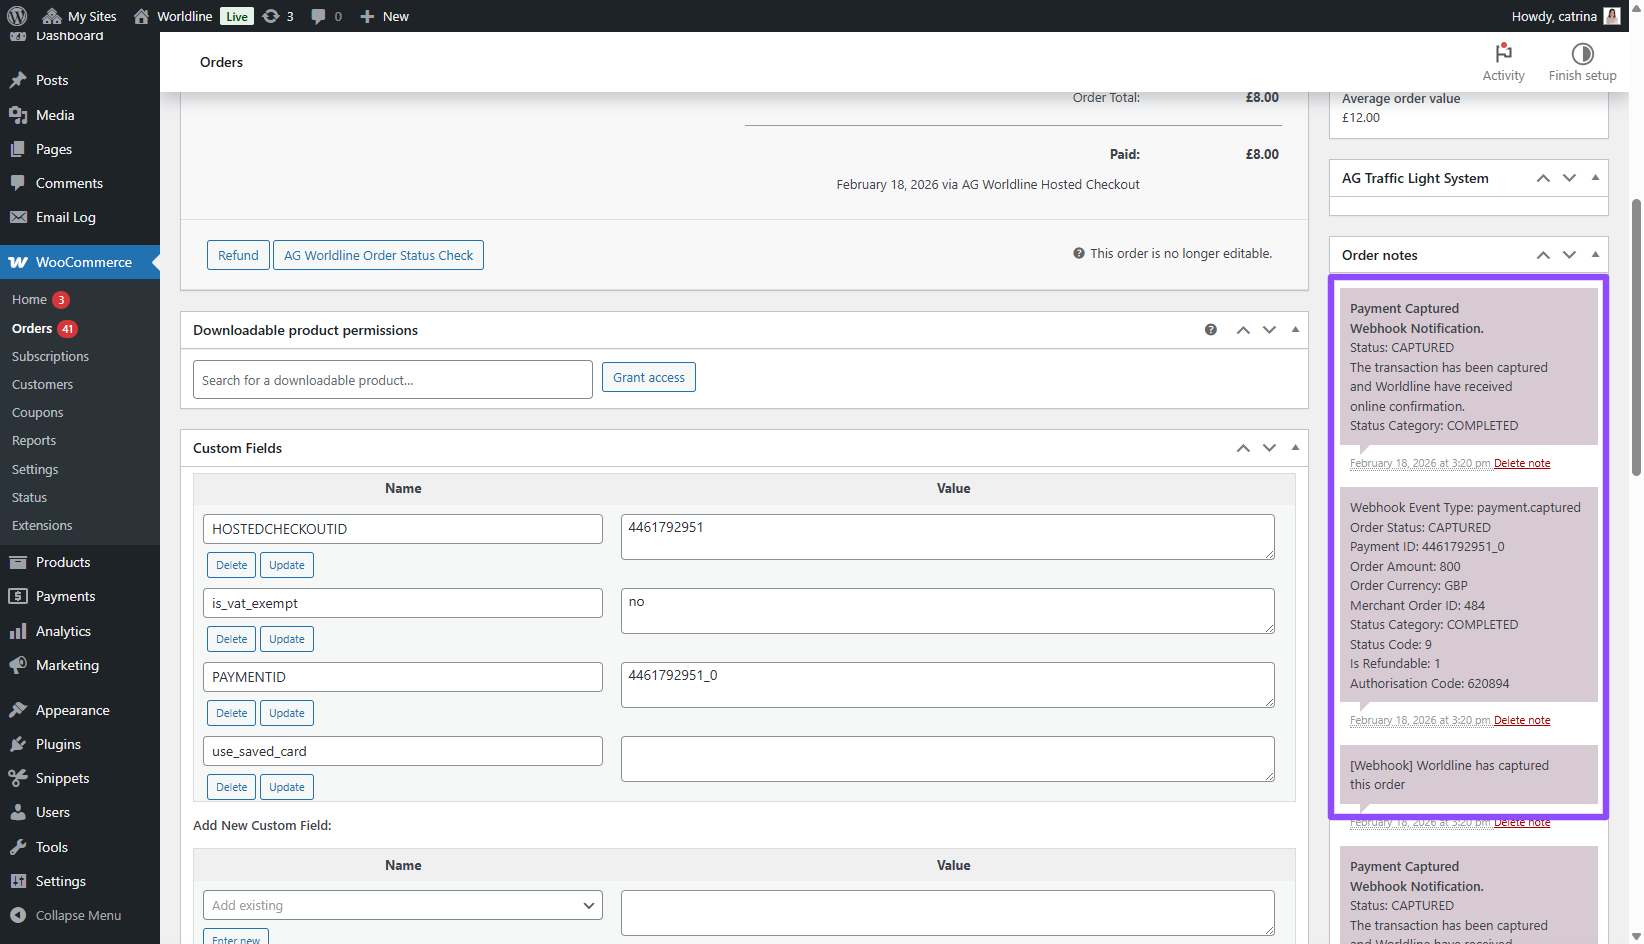Image resolution: width=1644 pixels, height=944 pixels.
Task: Go to Products in the sidebar
Action: point(63,562)
